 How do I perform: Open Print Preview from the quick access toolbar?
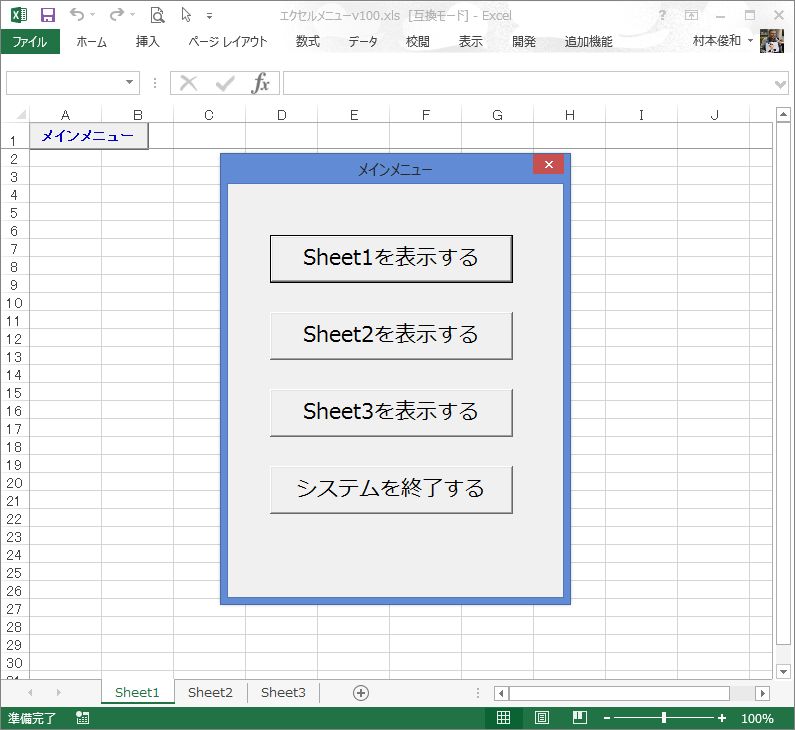click(157, 15)
